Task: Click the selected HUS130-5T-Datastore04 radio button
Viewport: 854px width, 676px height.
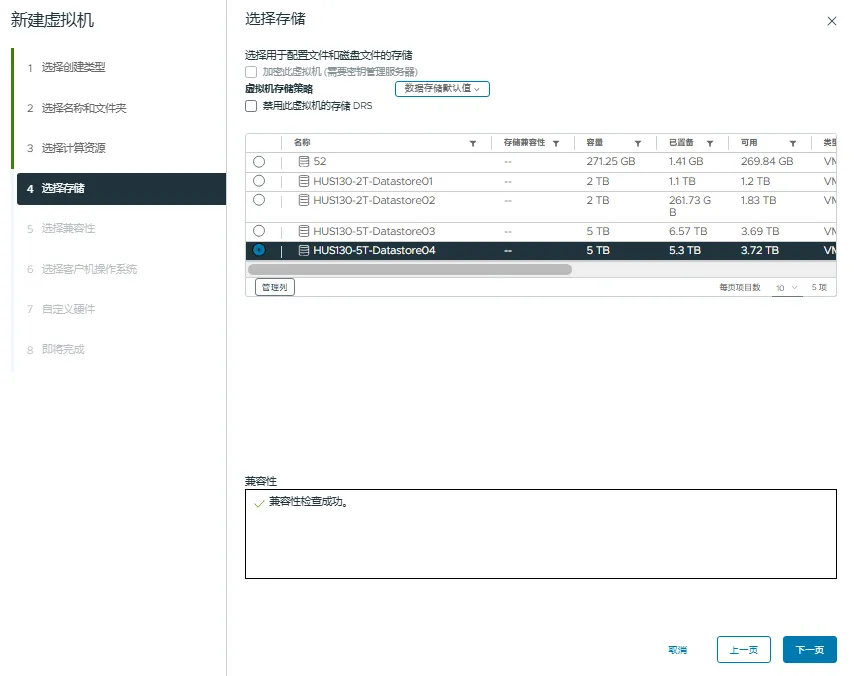Action: (259, 249)
